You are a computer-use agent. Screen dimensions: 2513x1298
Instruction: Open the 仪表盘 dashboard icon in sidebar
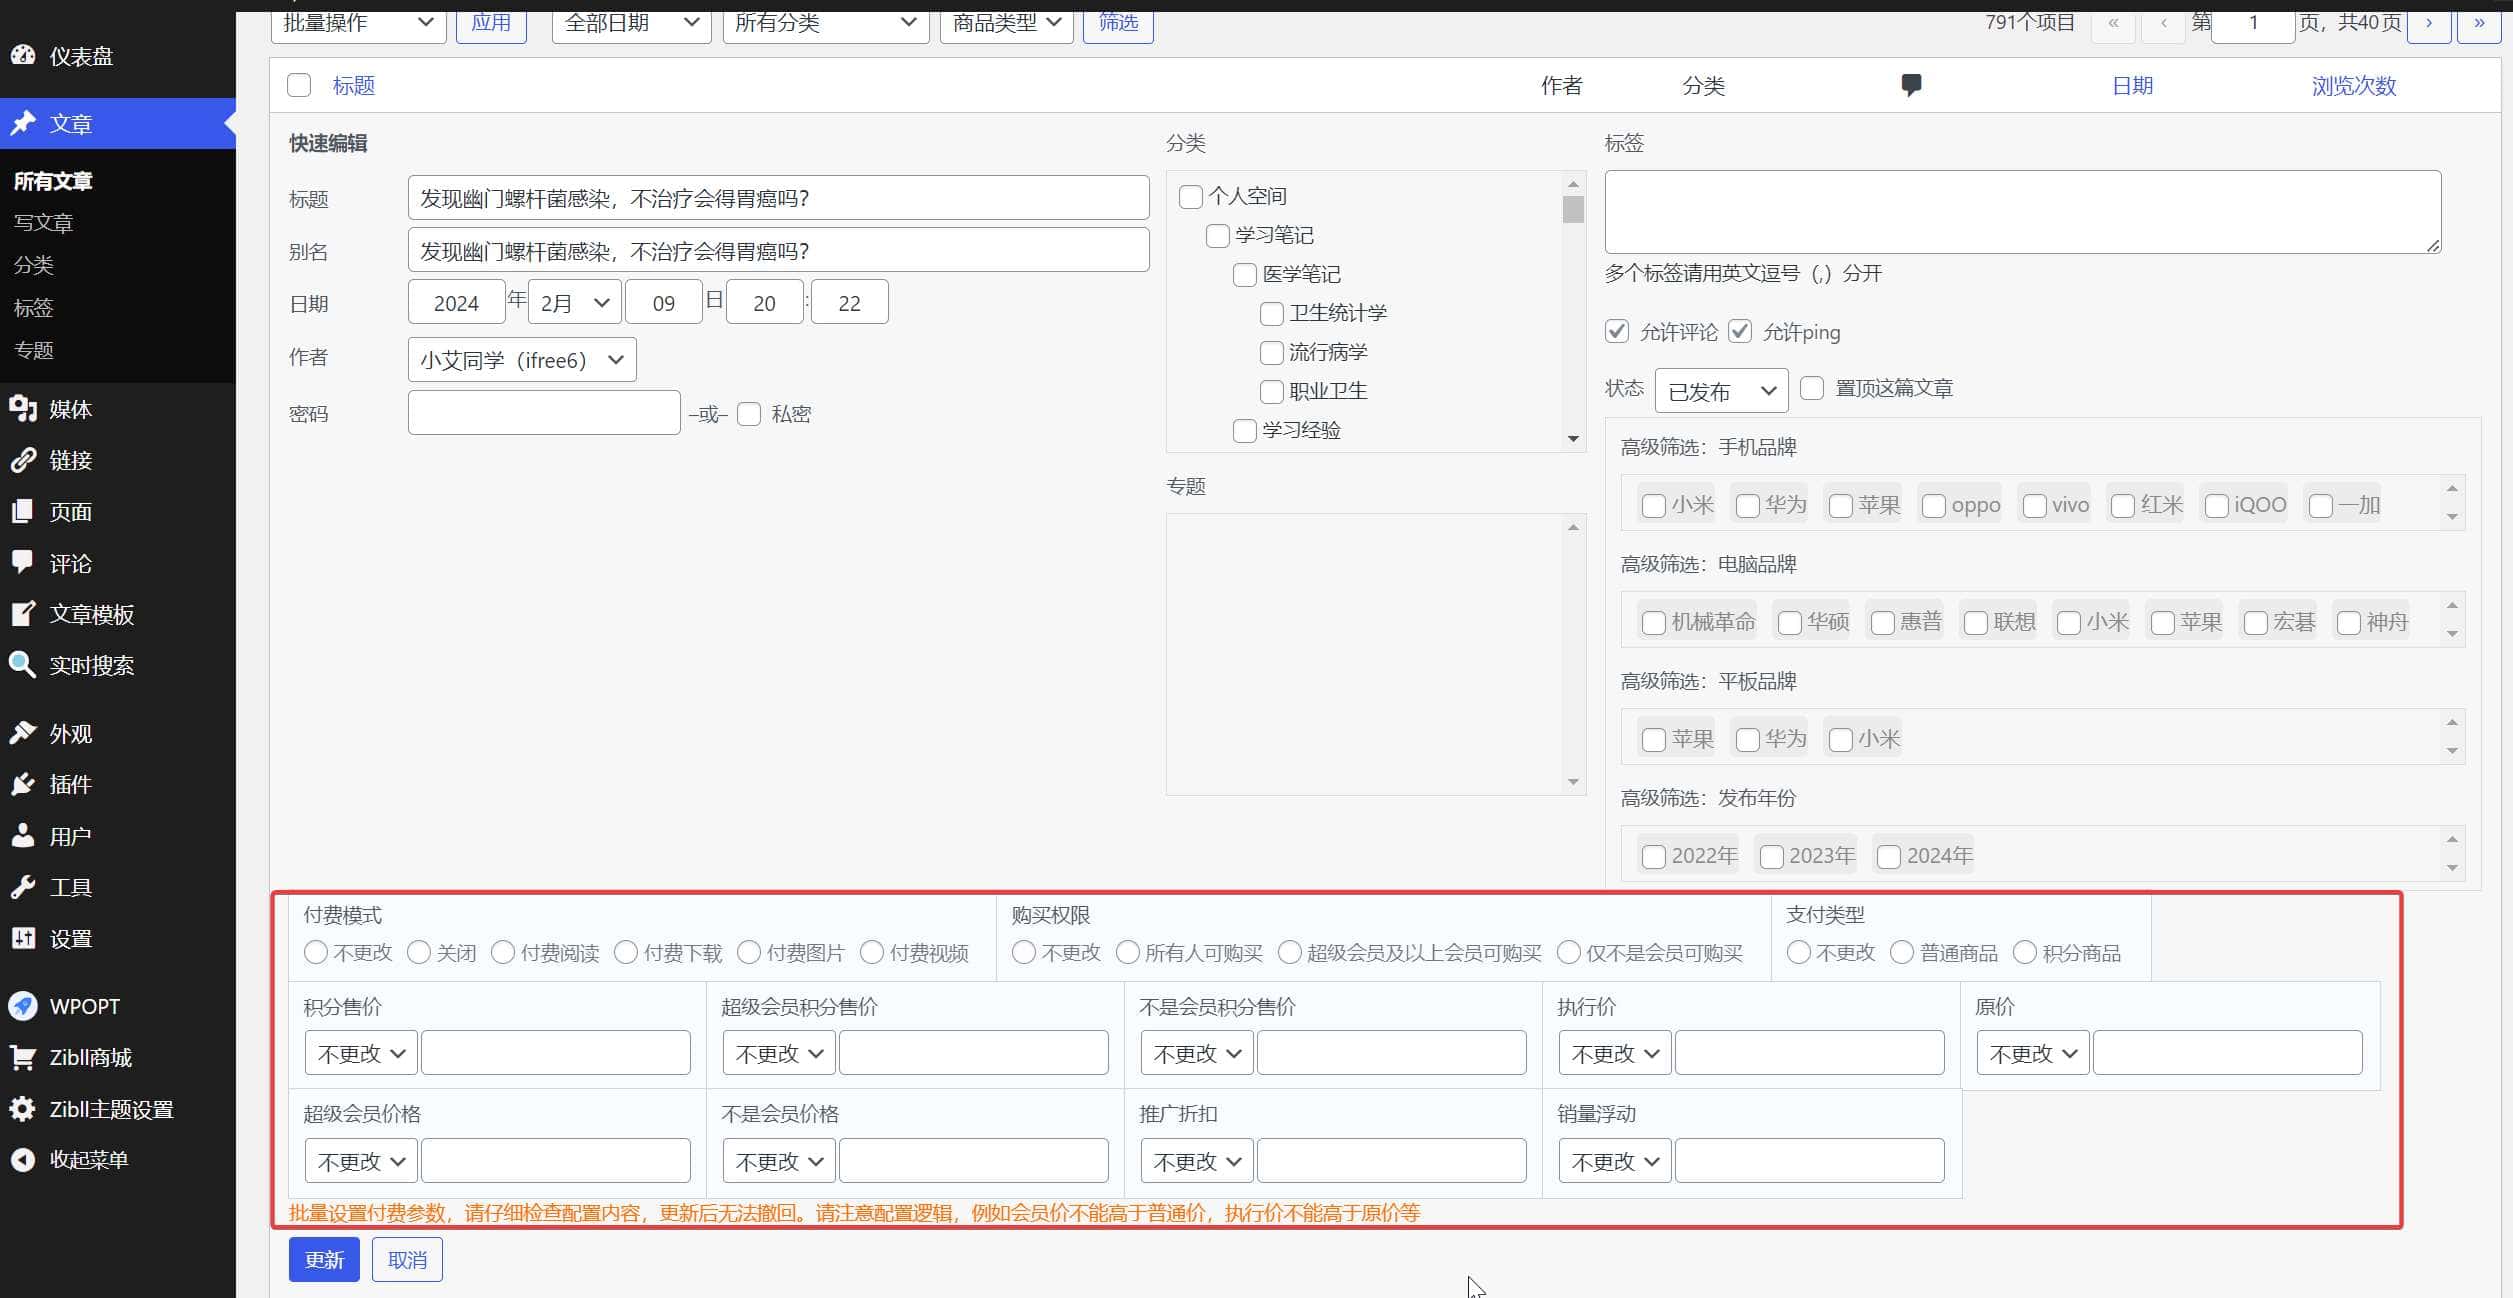point(25,56)
